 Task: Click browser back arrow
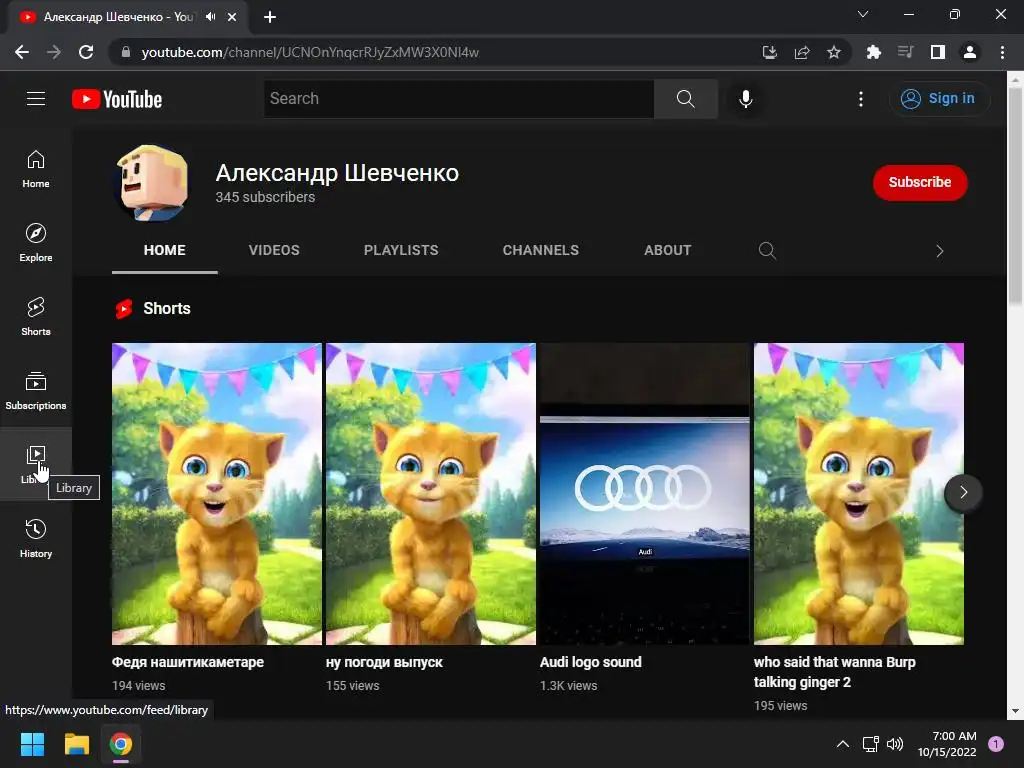tap(22, 52)
